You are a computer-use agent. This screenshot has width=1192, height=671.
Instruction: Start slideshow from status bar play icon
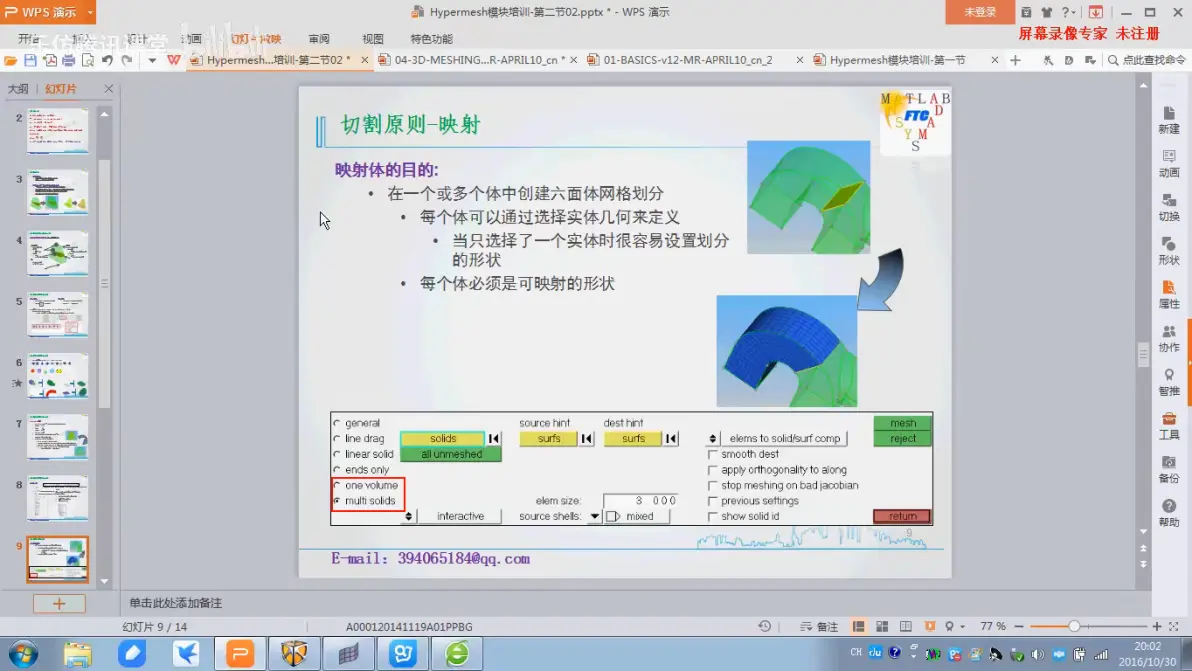[929, 627]
